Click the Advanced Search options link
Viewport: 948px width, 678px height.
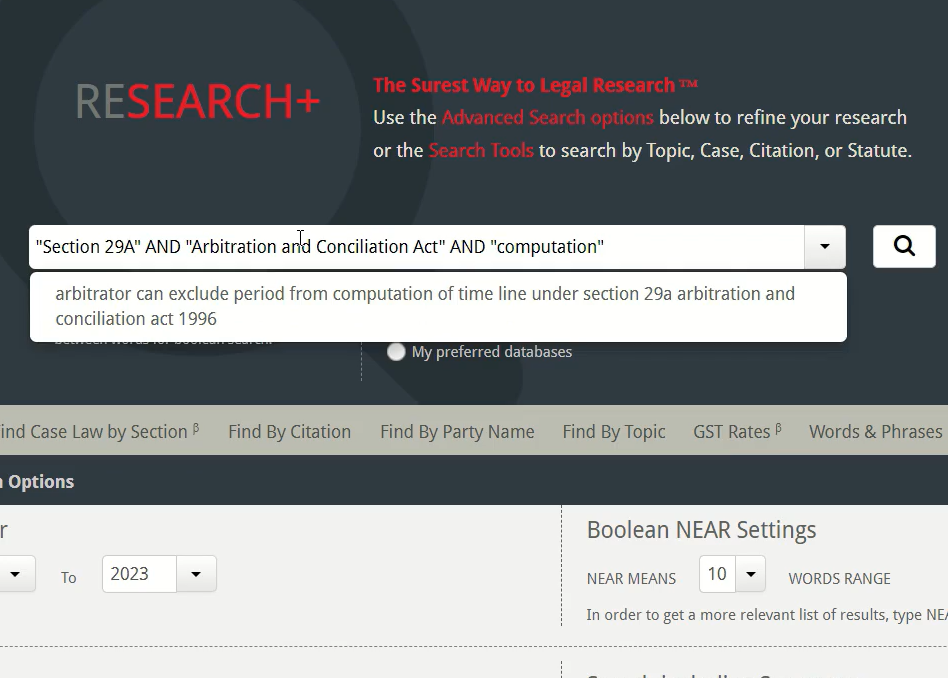coord(547,117)
